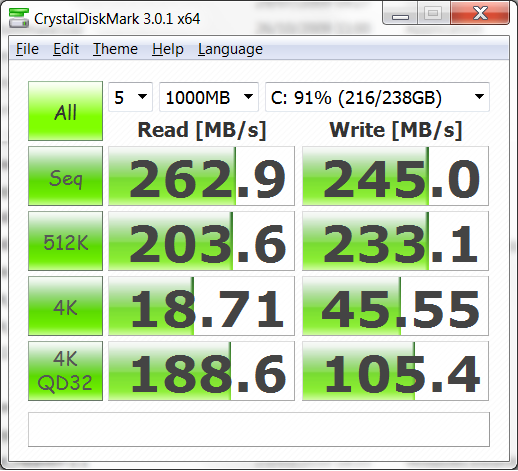Expand the test count dropdown showing 5
518x471 pixels.
pos(130,97)
